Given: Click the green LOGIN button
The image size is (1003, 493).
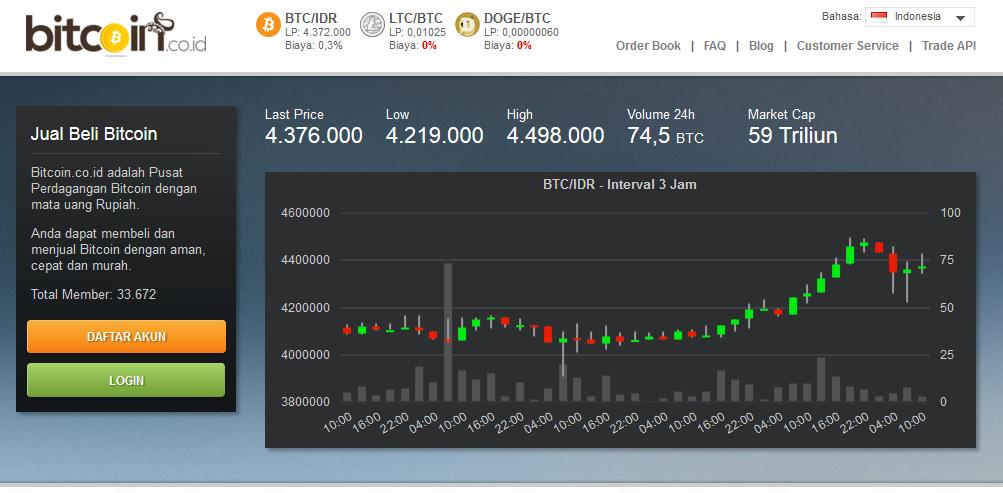Looking at the screenshot, I should 126,380.
